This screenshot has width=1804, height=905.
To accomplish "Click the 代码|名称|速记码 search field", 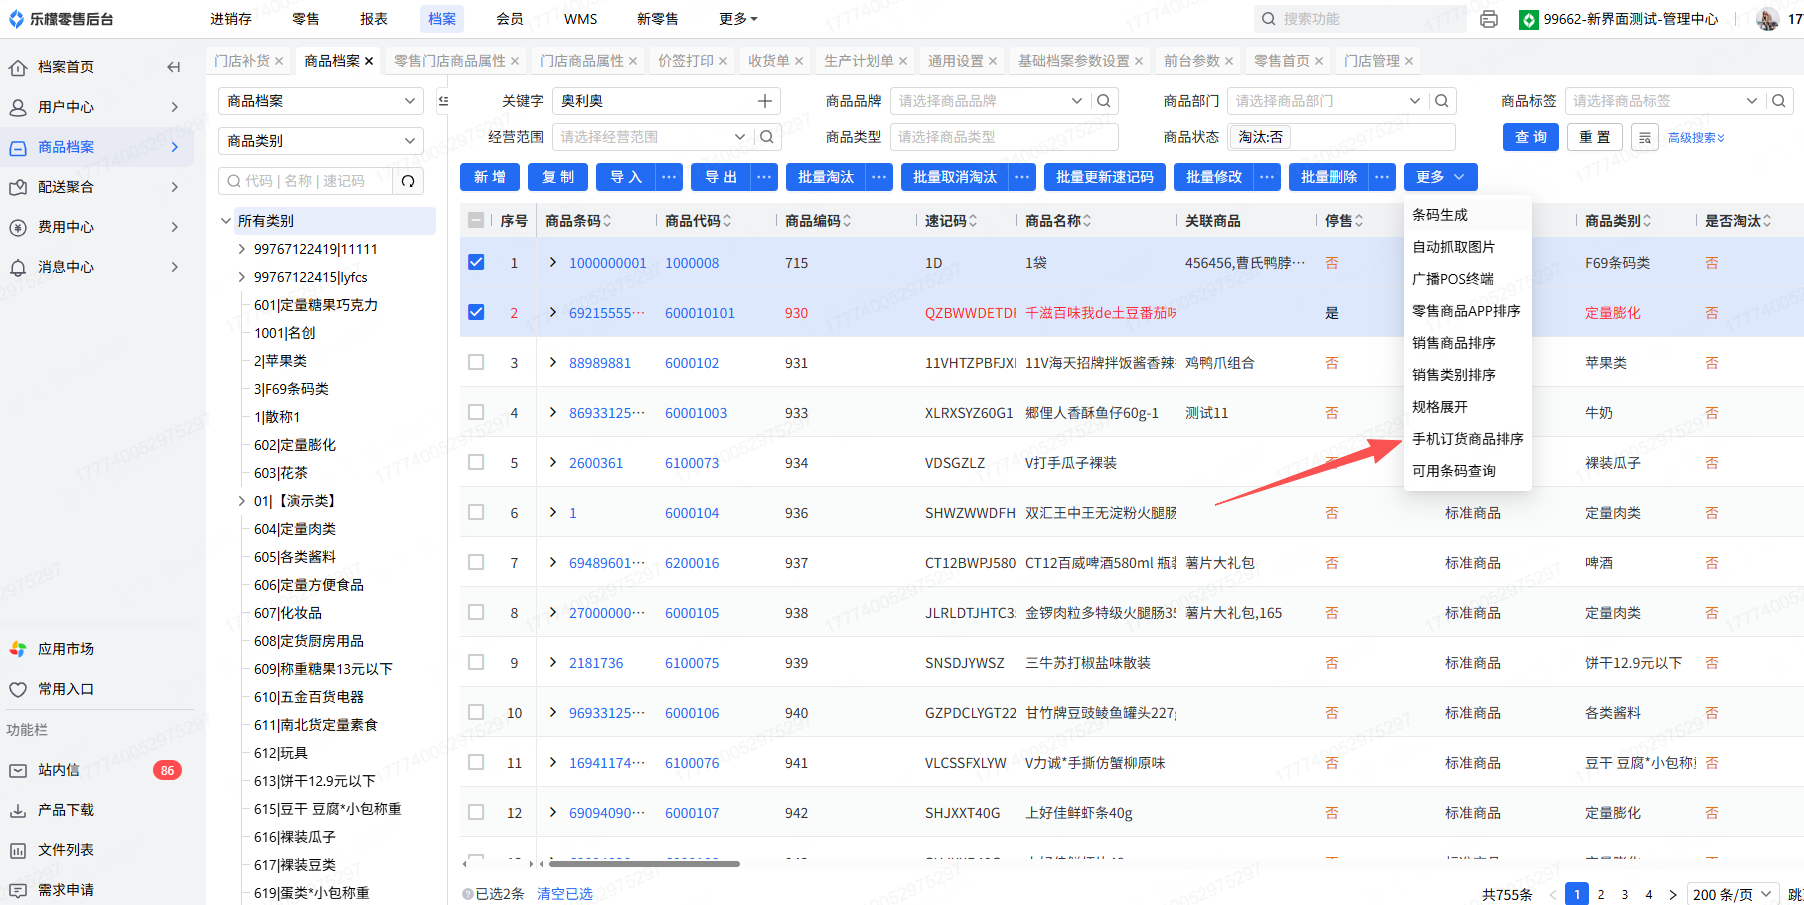I will [x=306, y=181].
